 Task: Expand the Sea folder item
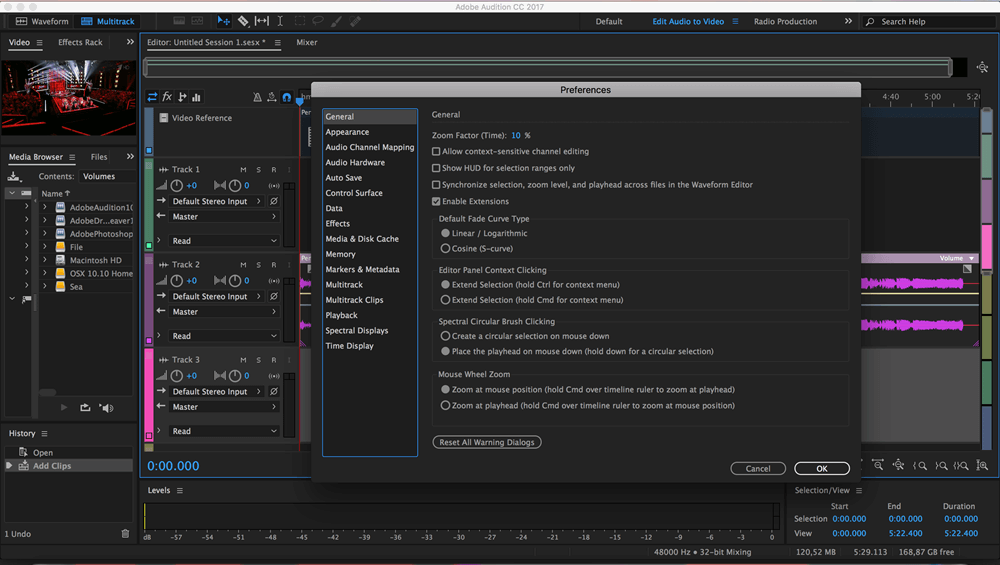(x=45, y=287)
